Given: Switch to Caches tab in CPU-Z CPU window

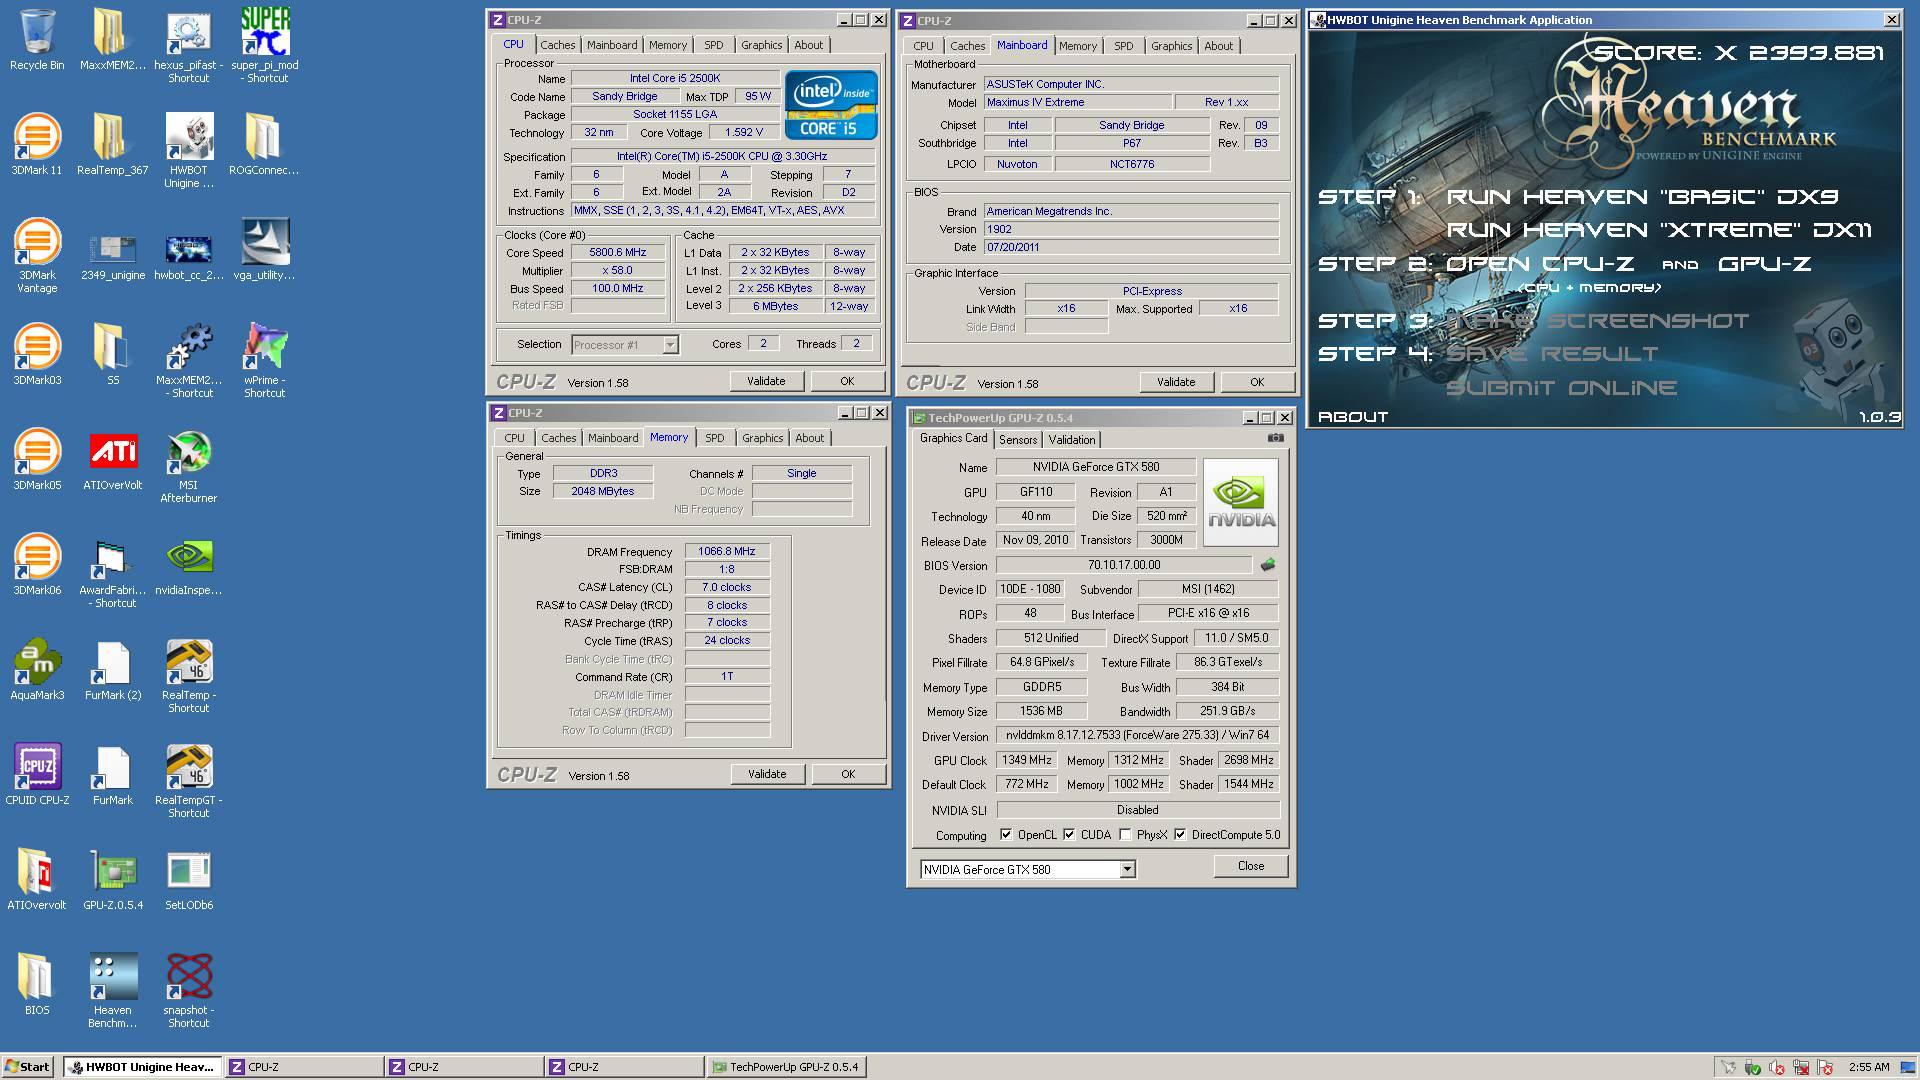Looking at the screenshot, I should pyautogui.click(x=557, y=45).
